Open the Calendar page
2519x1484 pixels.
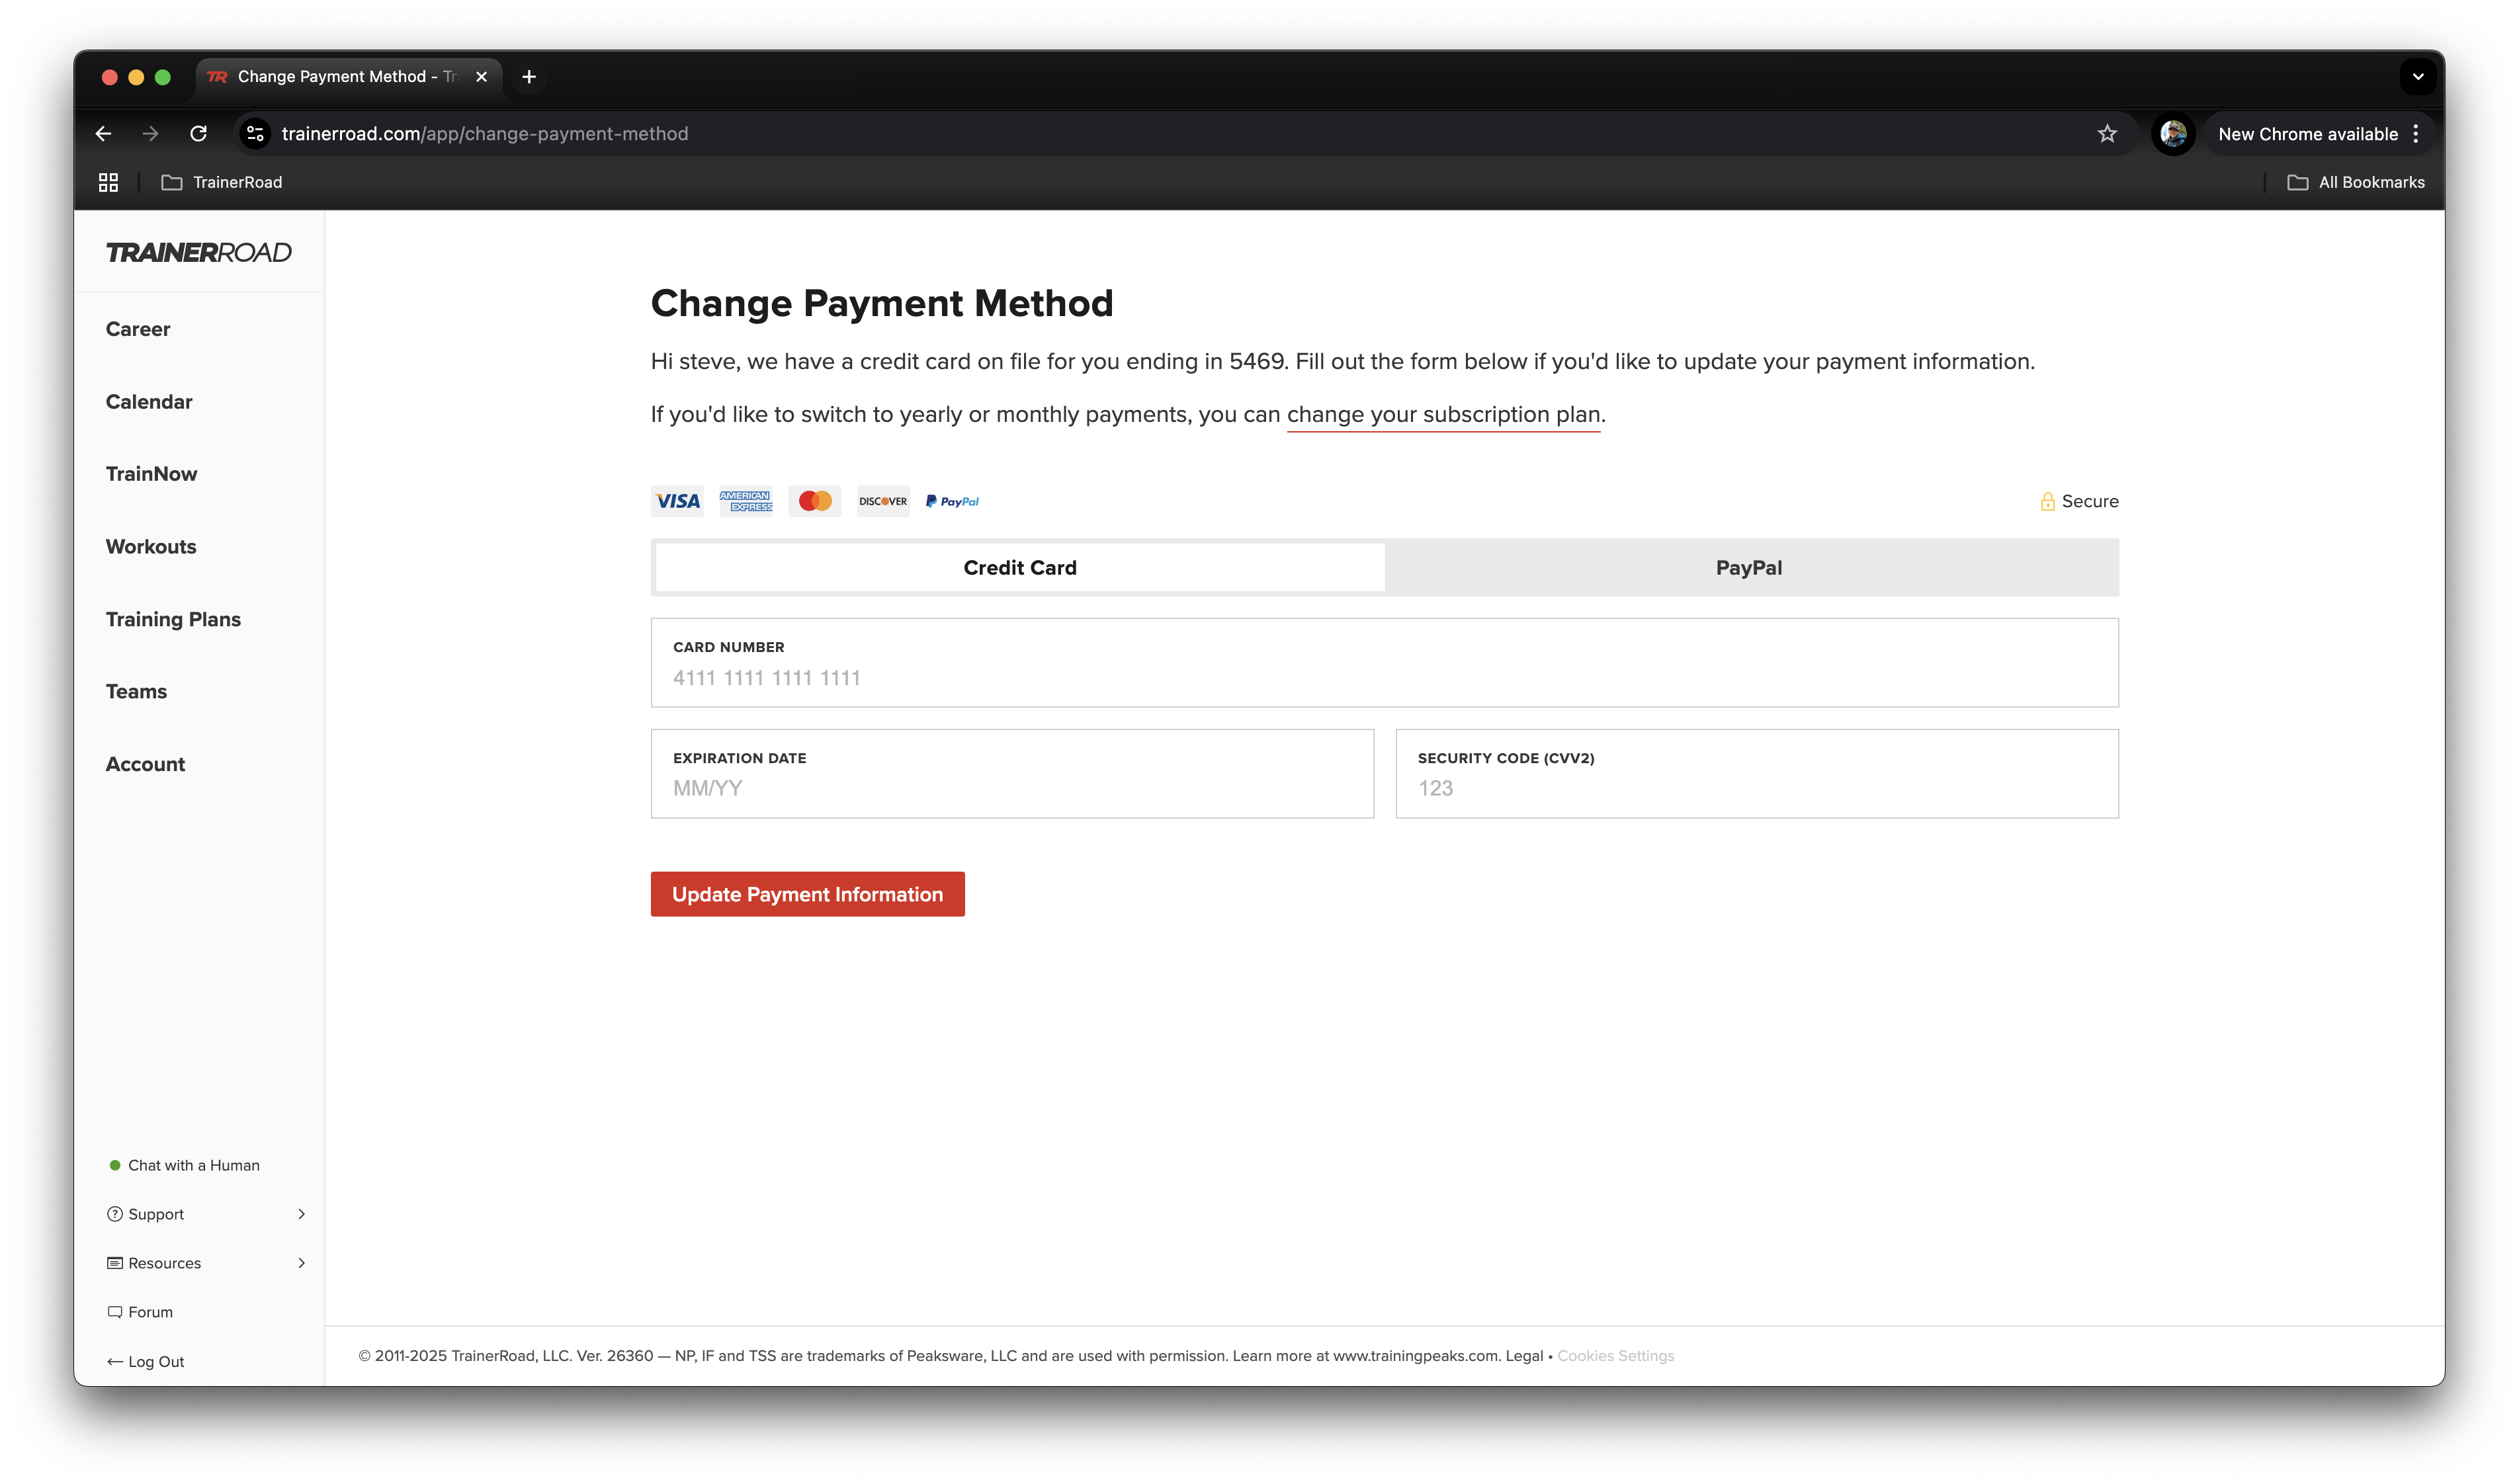pyautogui.click(x=149, y=402)
